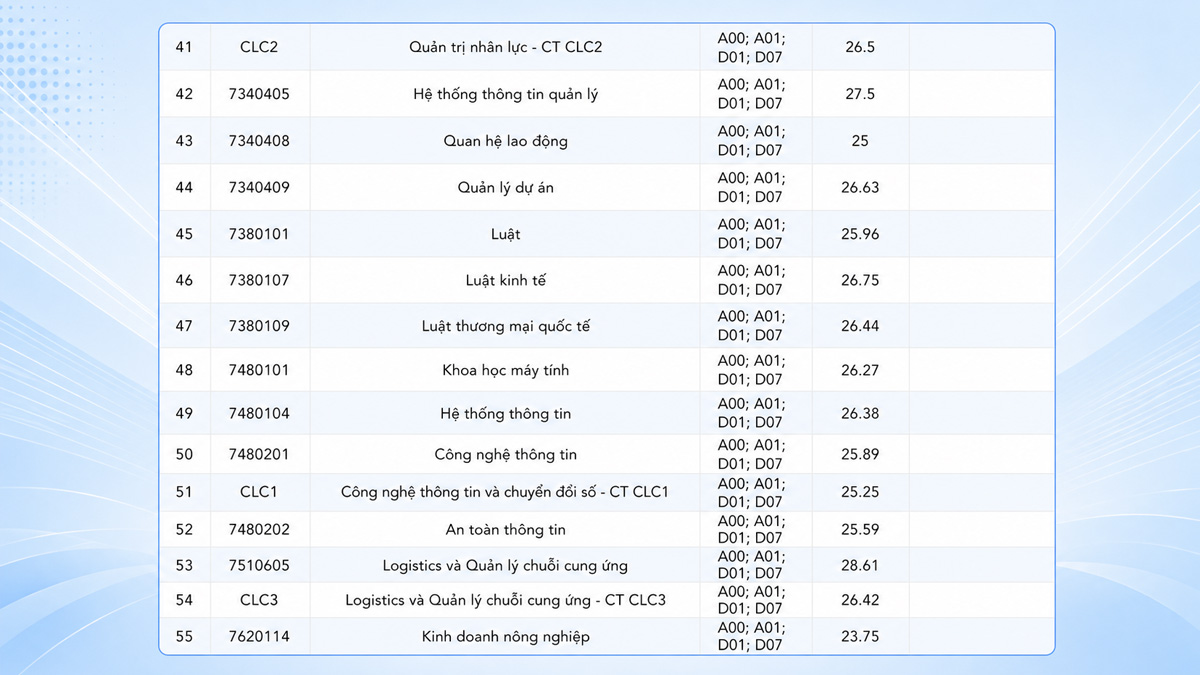The image size is (1200, 675).
Task: Click the score "25" in row 43
Action: point(860,141)
